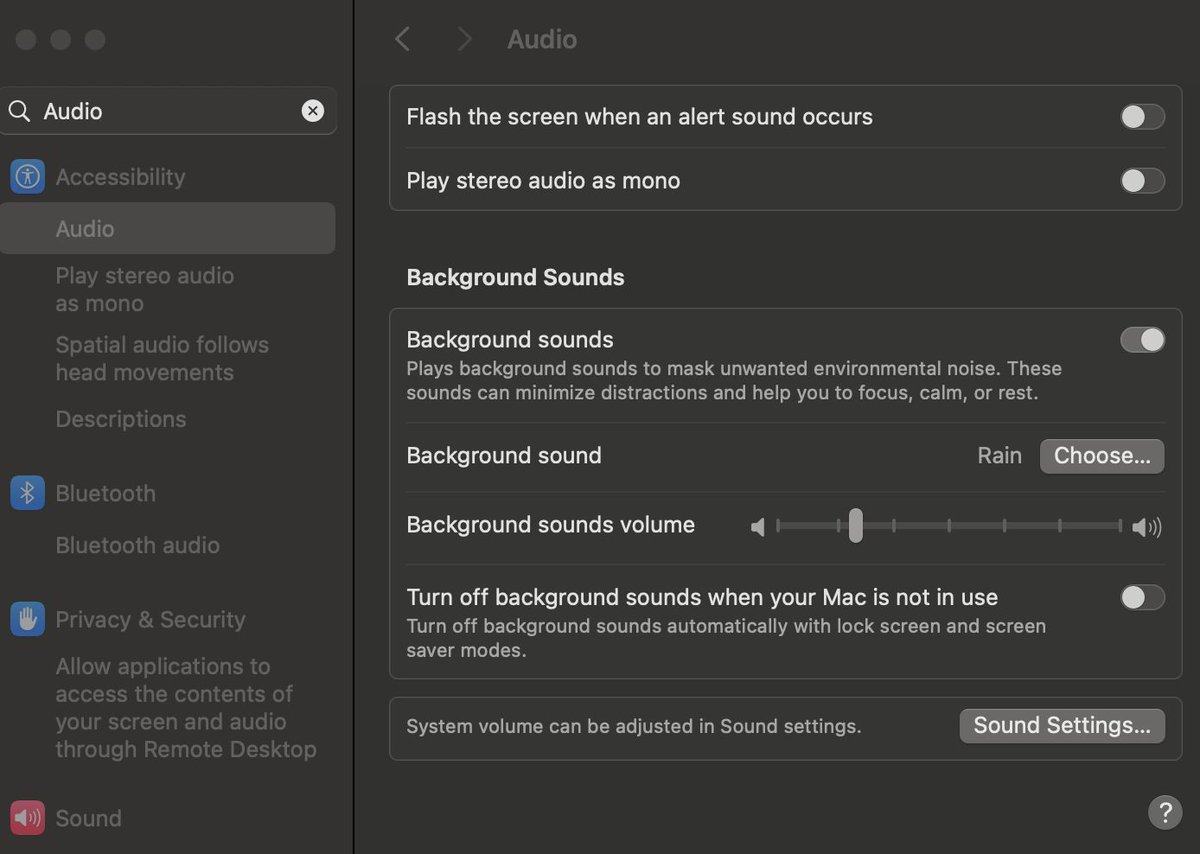Click the Background sounds volume slider handle
Screen dimensions: 1200x854
pos(855,525)
